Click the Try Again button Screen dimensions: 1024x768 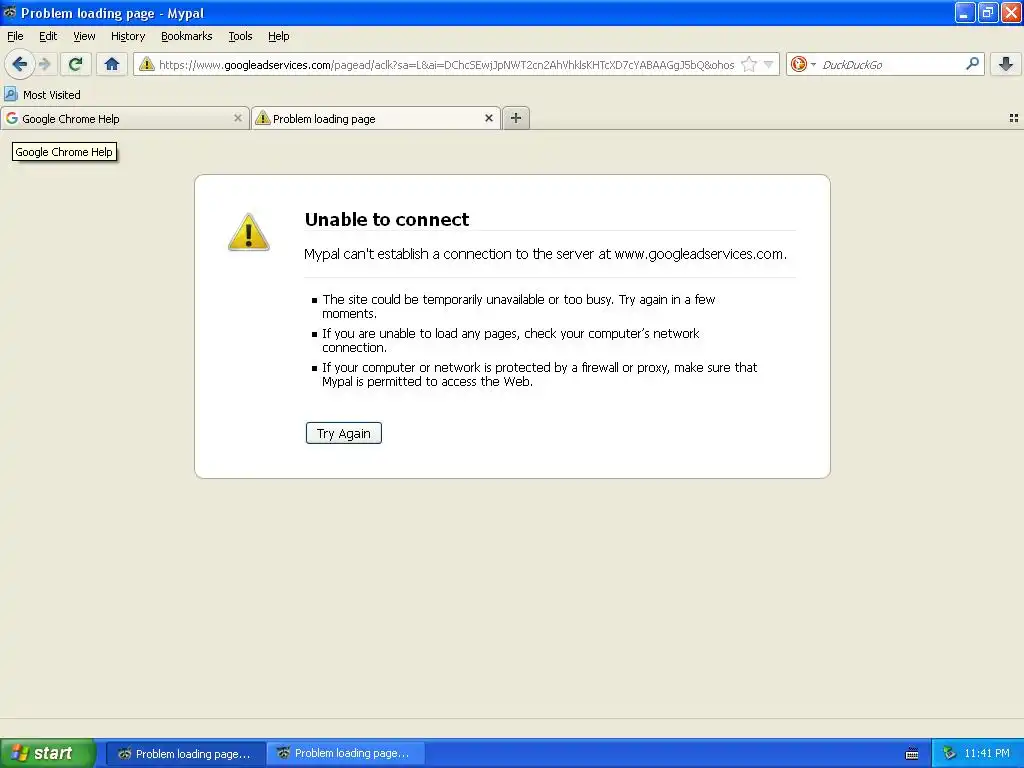344,433
